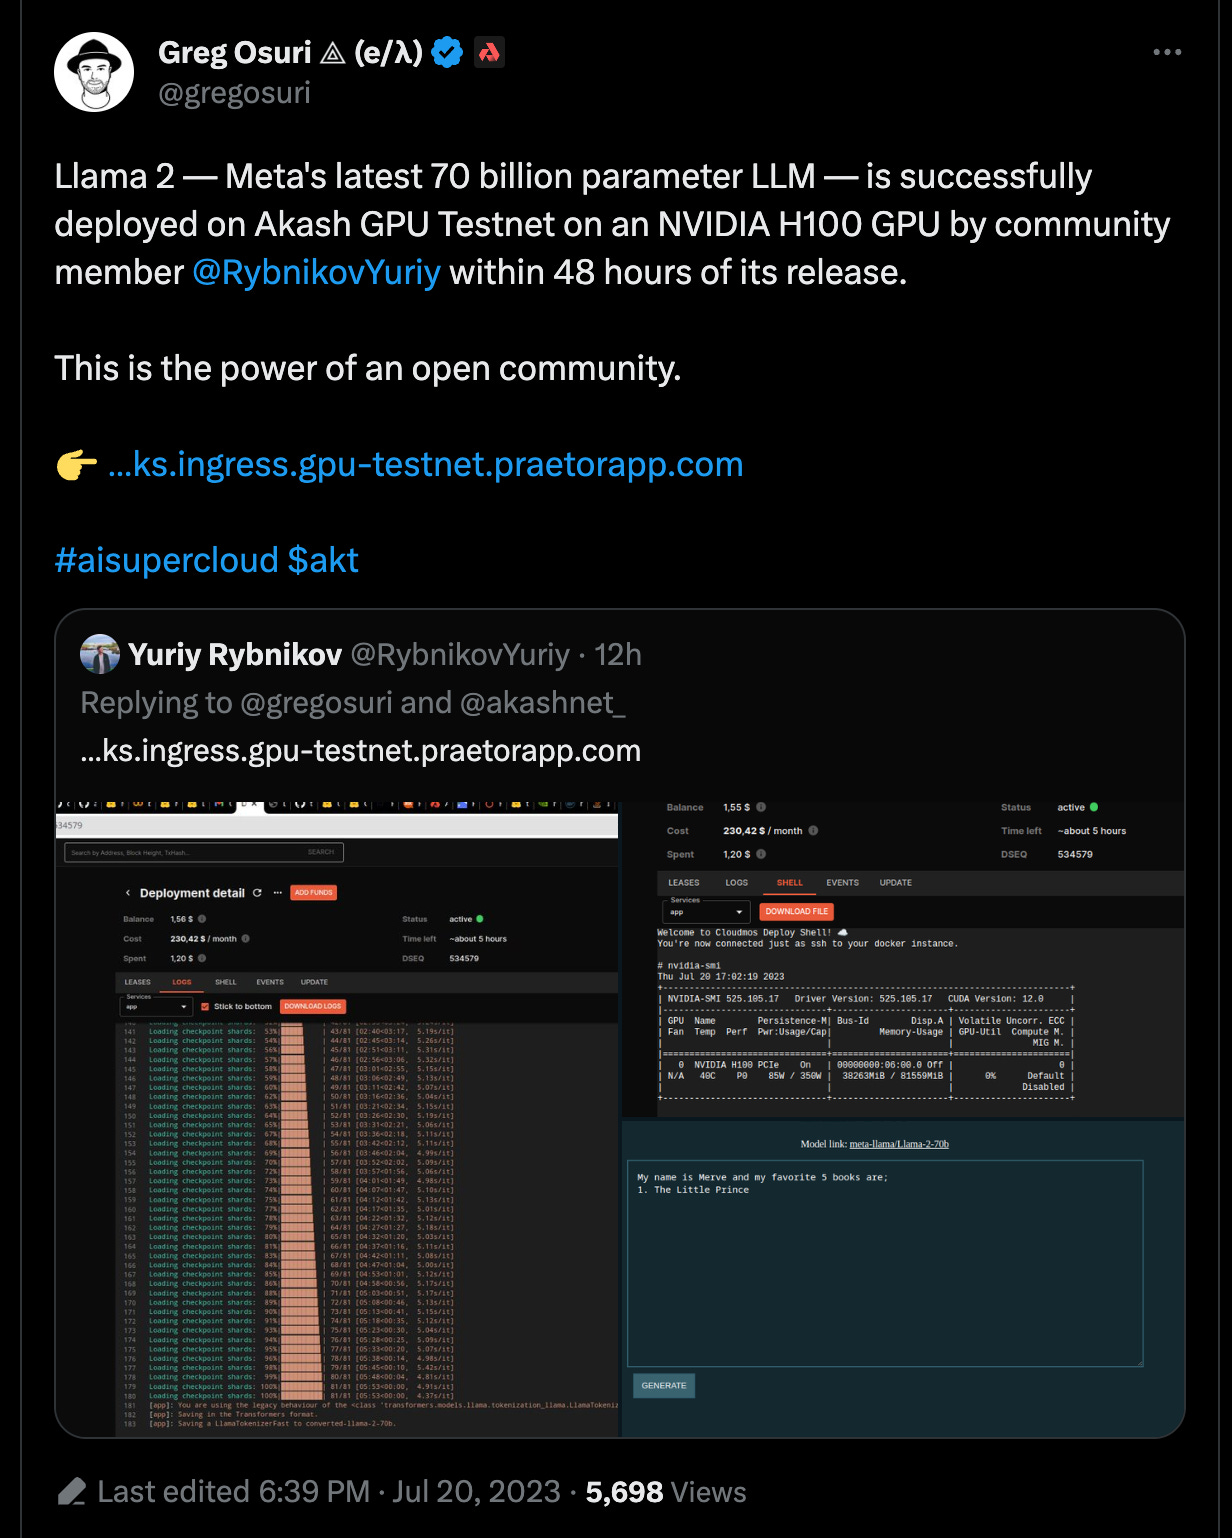1232x1538 pixels.
Task: Click info icon beside Spent in left screenshot
Action: pos(202,958)
